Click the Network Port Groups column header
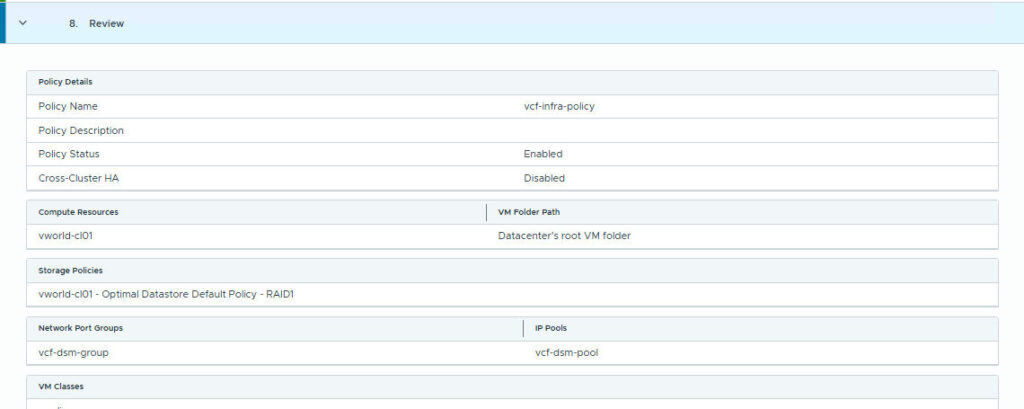This screenshot has height=409, width=1024. (x=81, y=328)
